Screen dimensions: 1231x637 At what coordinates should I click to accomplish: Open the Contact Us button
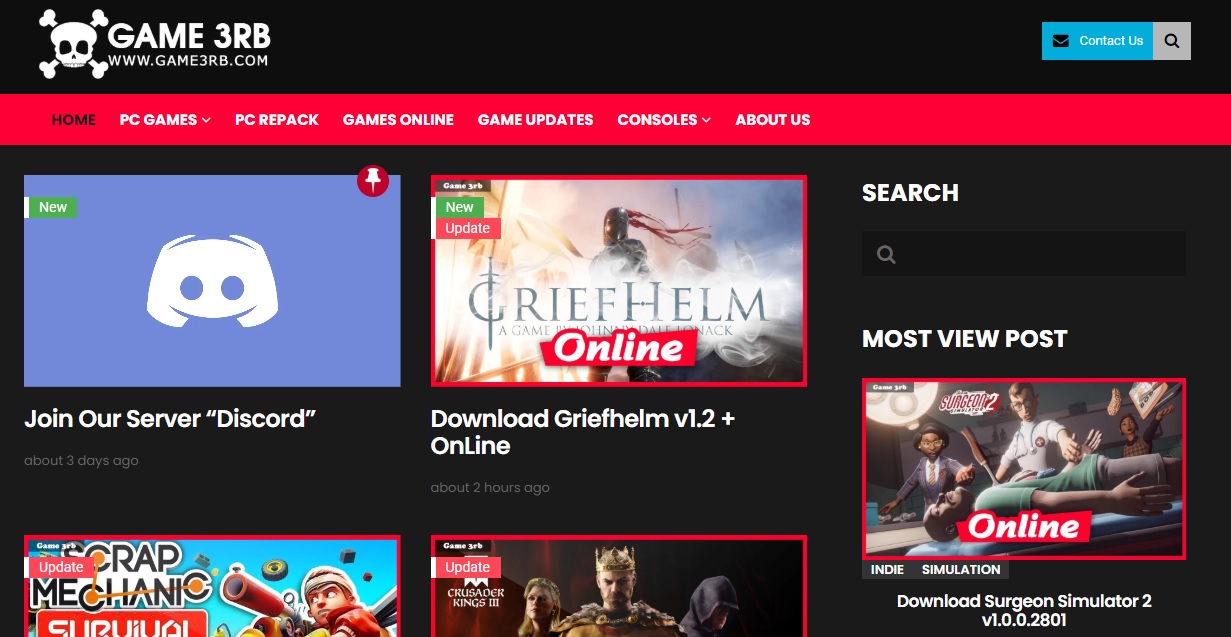click(1098, 41)
